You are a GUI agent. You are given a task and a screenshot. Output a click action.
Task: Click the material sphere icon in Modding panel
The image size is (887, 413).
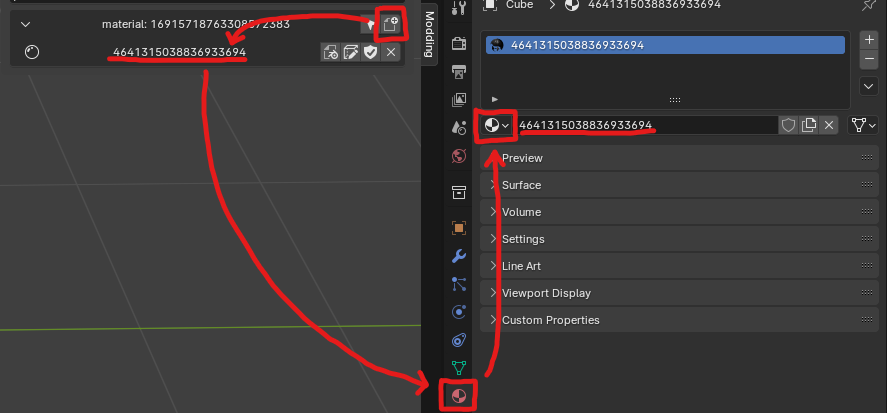coord(32,53)
